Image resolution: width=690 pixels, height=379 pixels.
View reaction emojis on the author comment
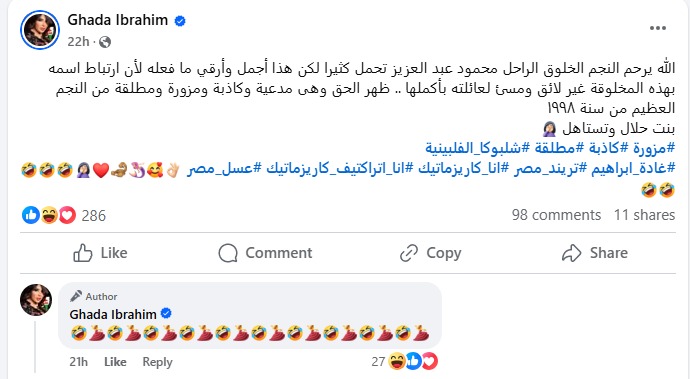(x=414, y=361)
